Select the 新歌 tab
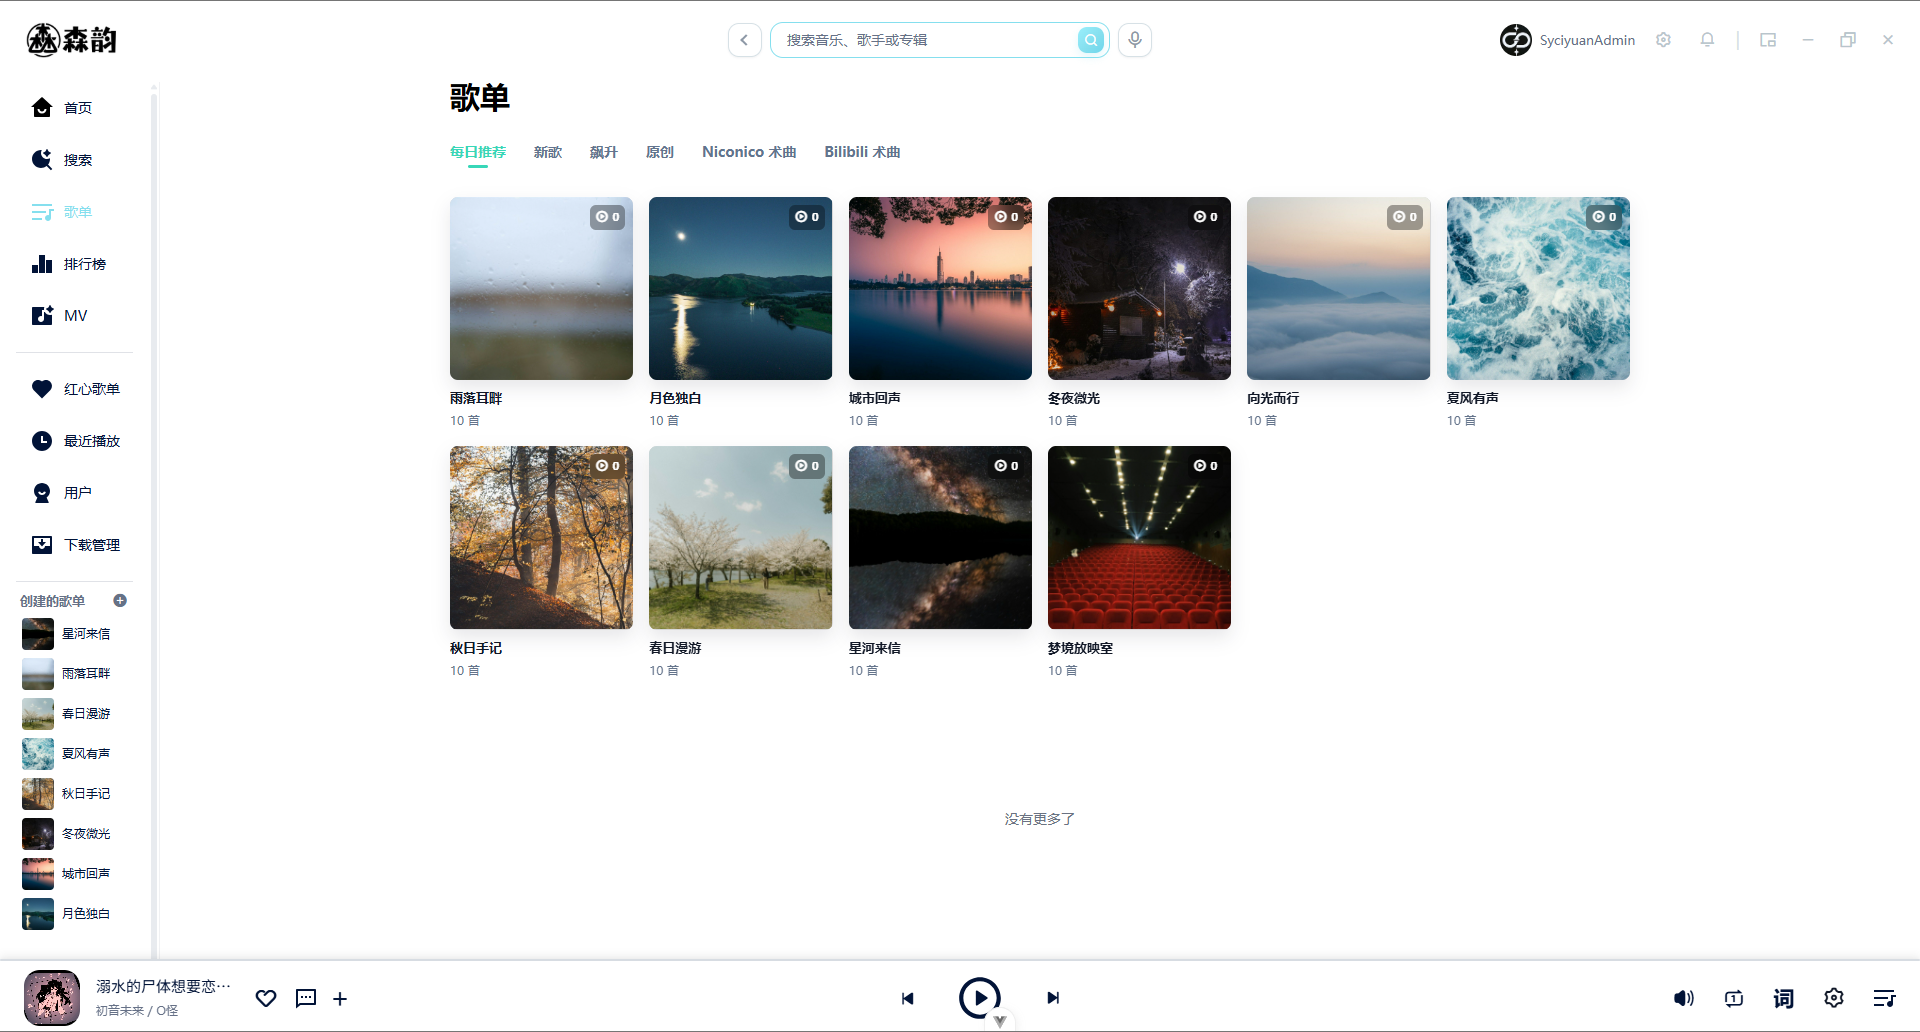Image resolution: width=1920 pixels, height=1032 pixels. click(548, 152)
